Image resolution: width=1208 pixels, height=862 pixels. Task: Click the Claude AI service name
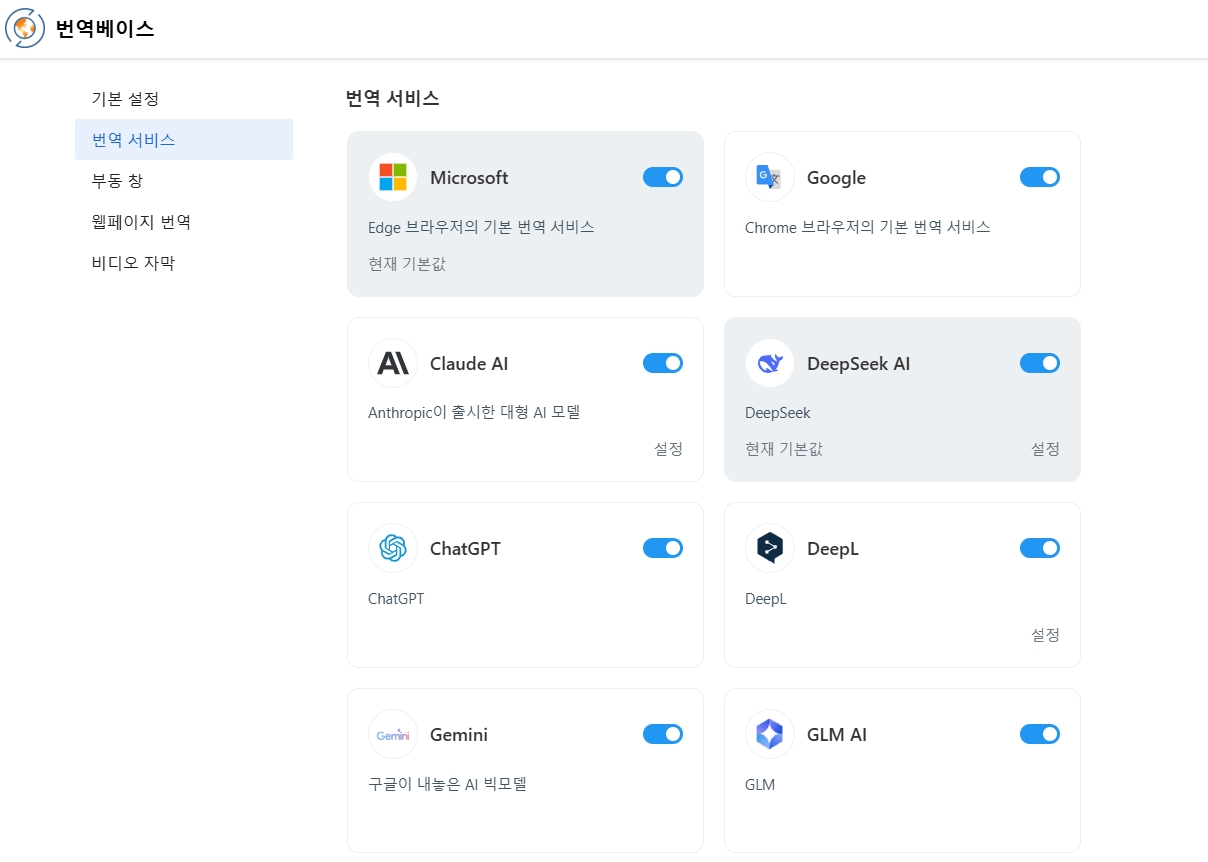(469, 364)
